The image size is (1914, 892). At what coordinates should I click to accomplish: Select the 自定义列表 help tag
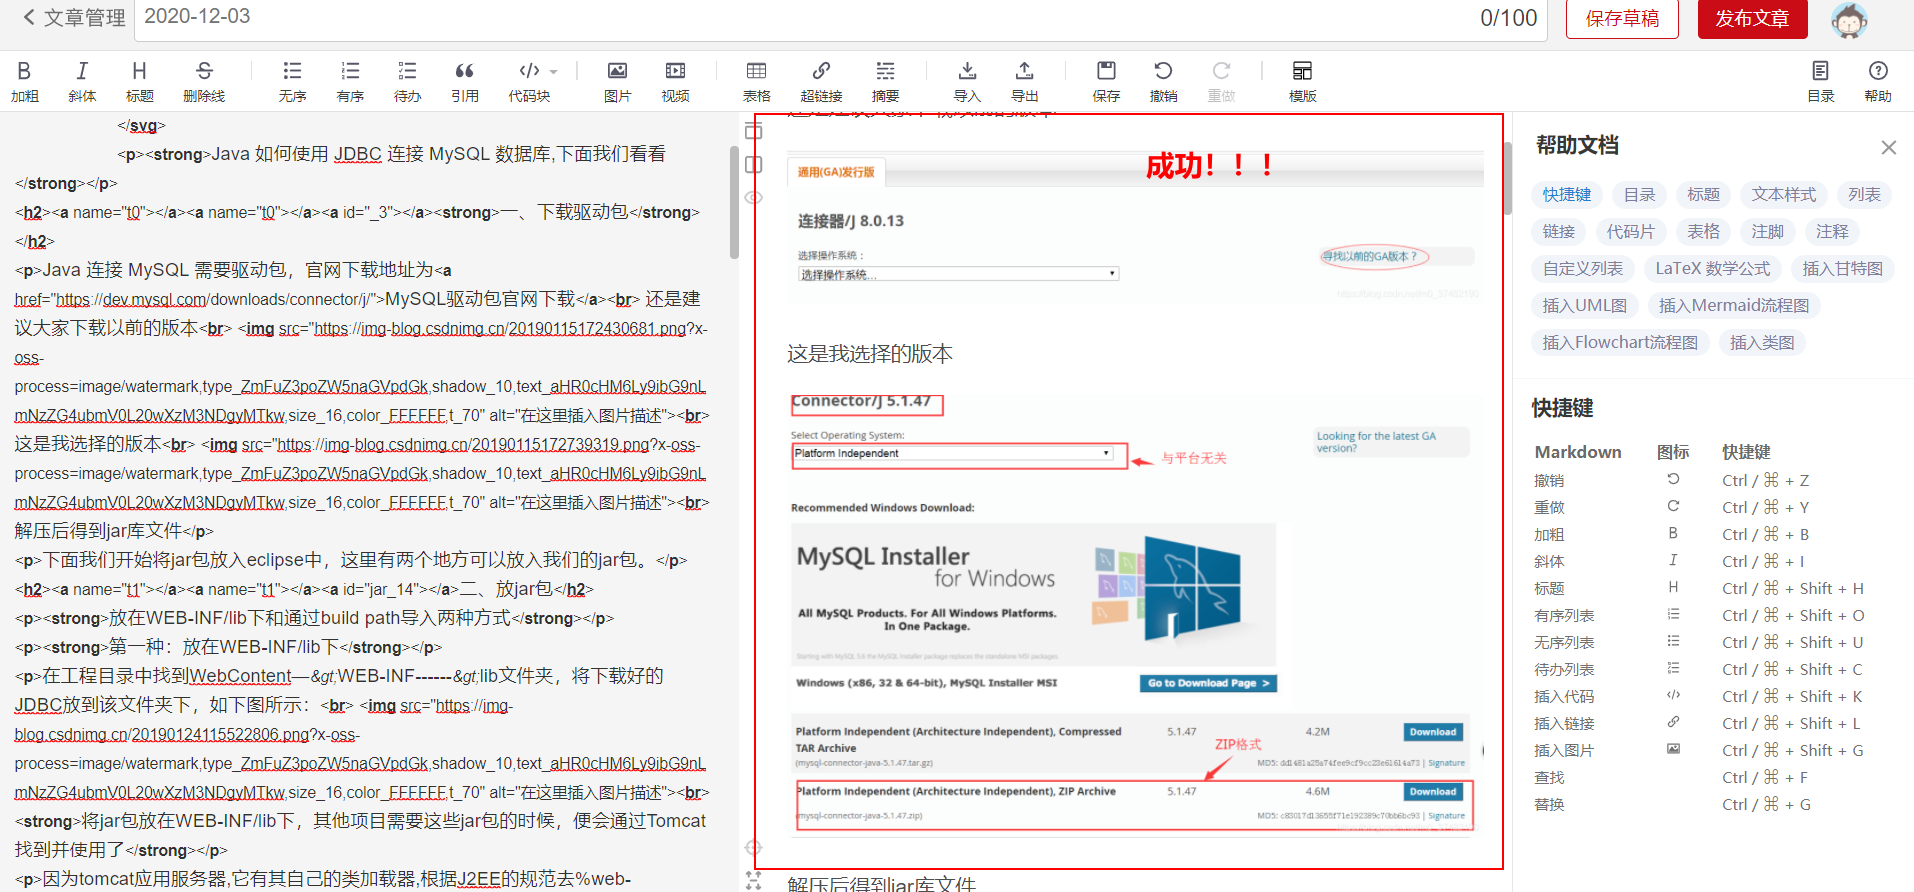click(x=1582, y=269)
